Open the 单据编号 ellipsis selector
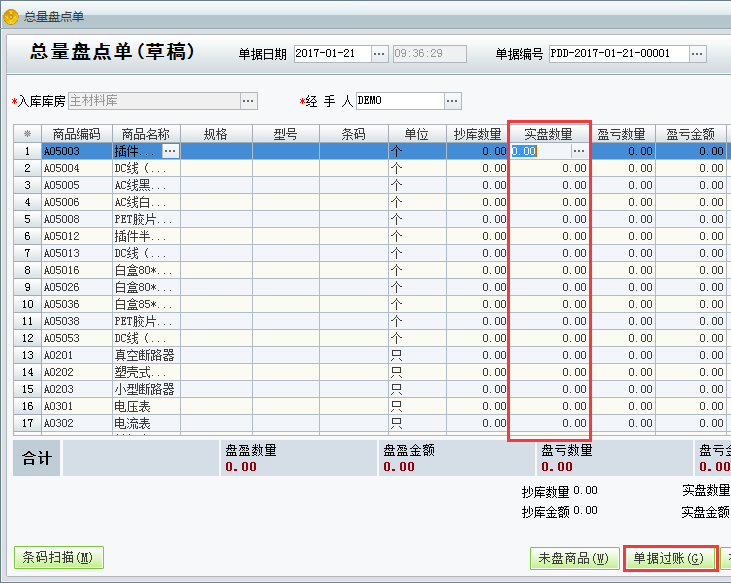731x583 pixels. pos(697,54)
